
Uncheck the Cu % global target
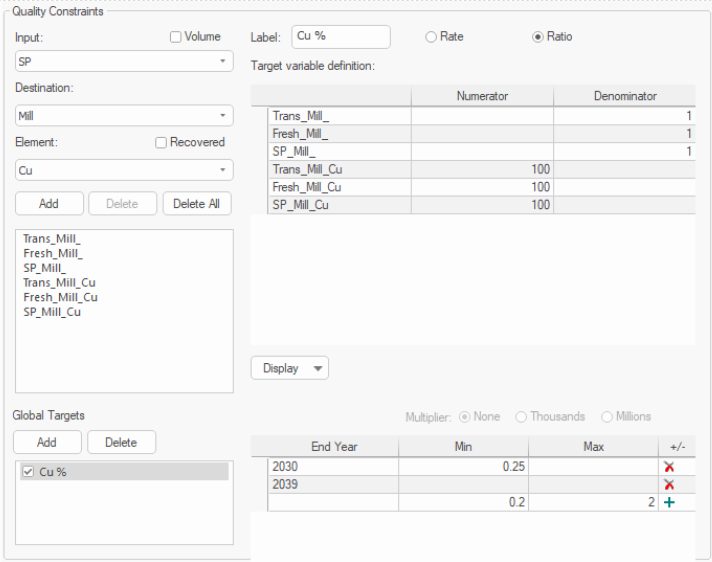(x=28, y=472)
